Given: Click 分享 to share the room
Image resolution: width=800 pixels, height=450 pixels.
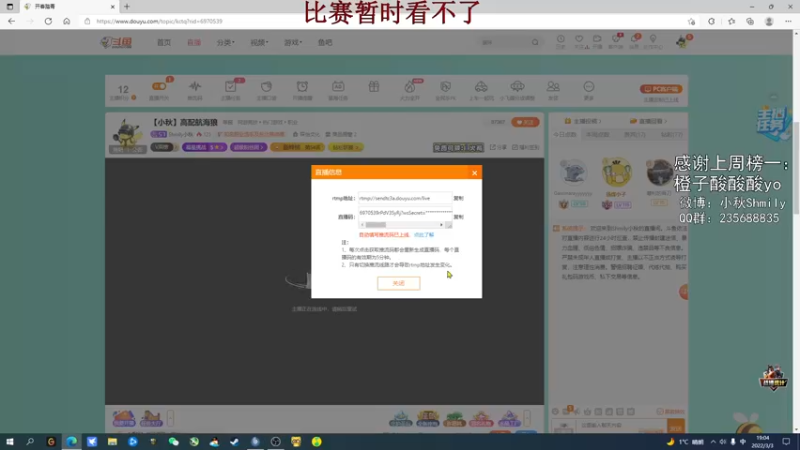Looking at the screenshot, I should [498, 147].
